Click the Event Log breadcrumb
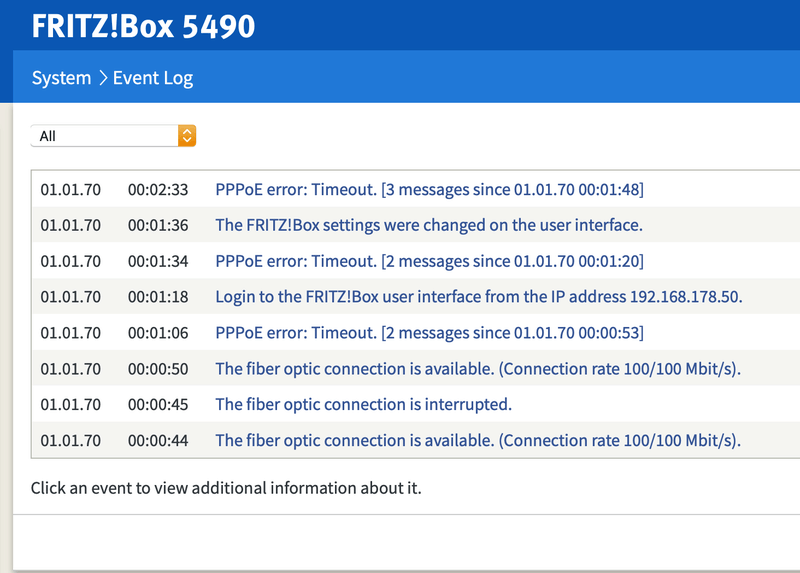 [x=153, y=78]
